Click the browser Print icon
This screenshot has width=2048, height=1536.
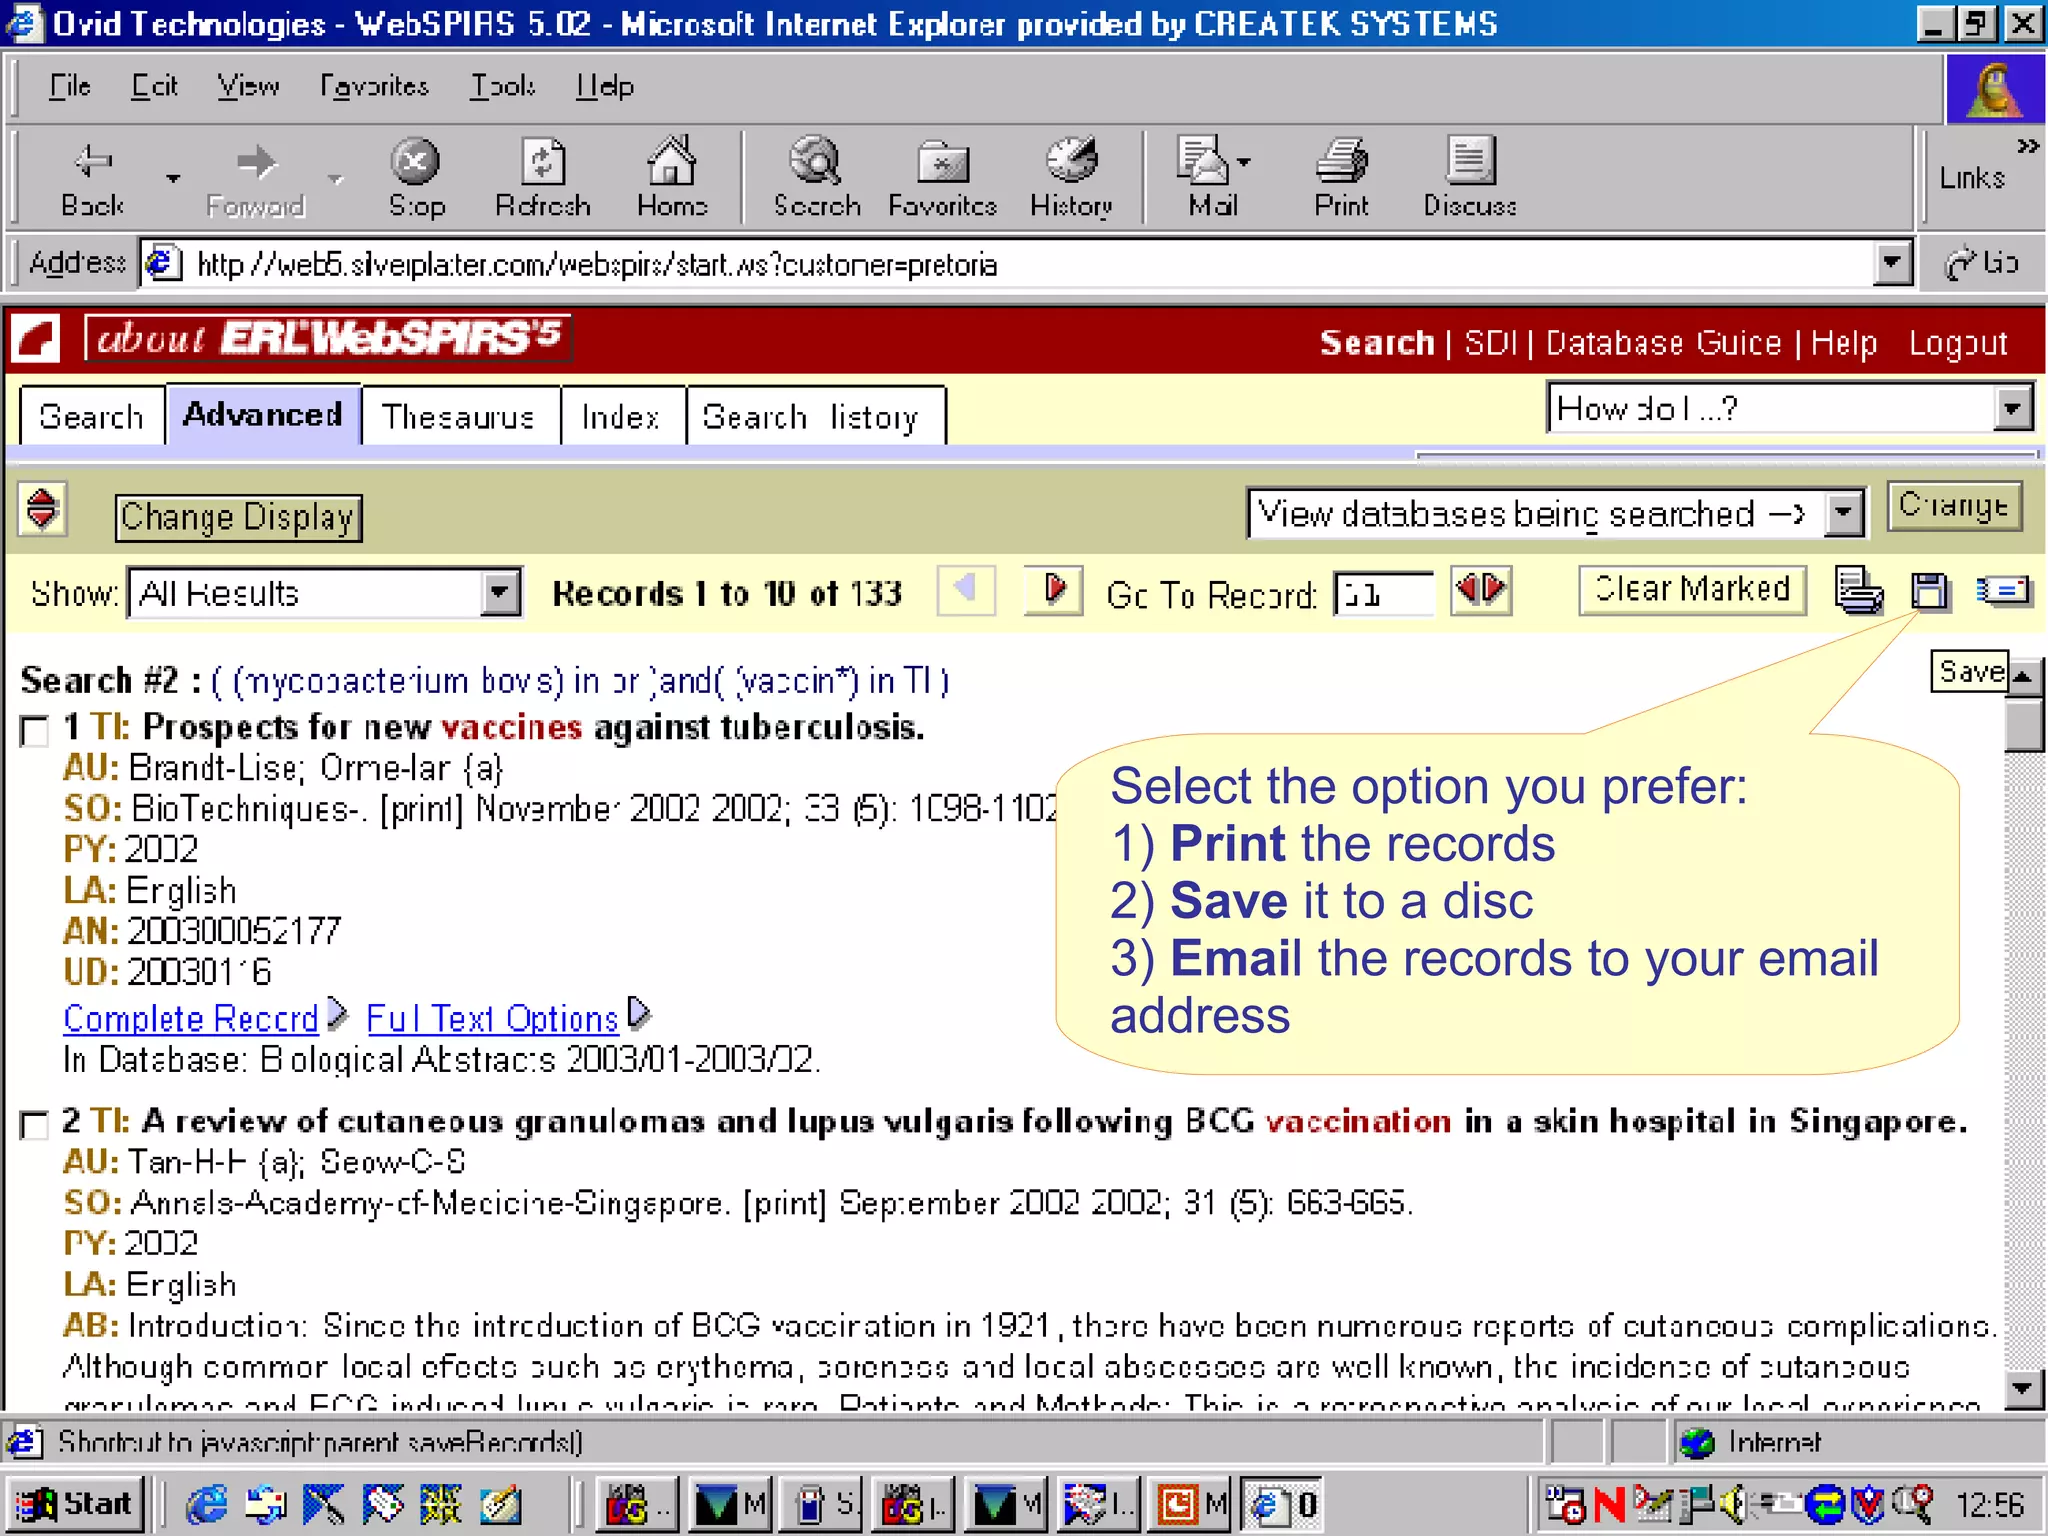point(1342,160)
